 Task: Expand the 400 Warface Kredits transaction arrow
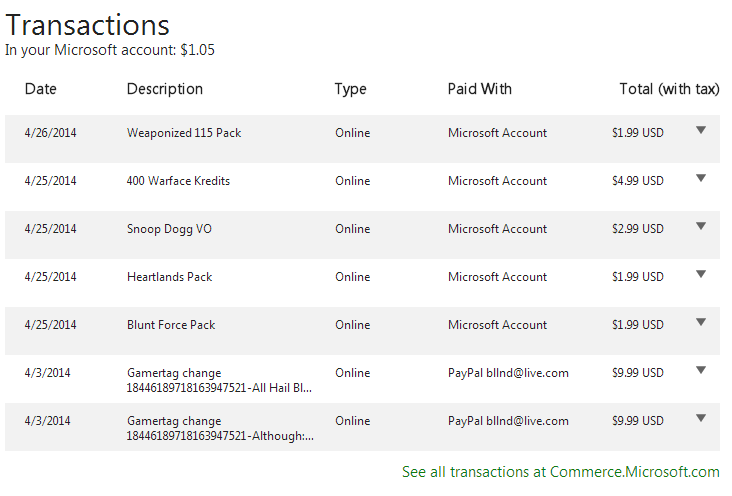click(701, 178)
